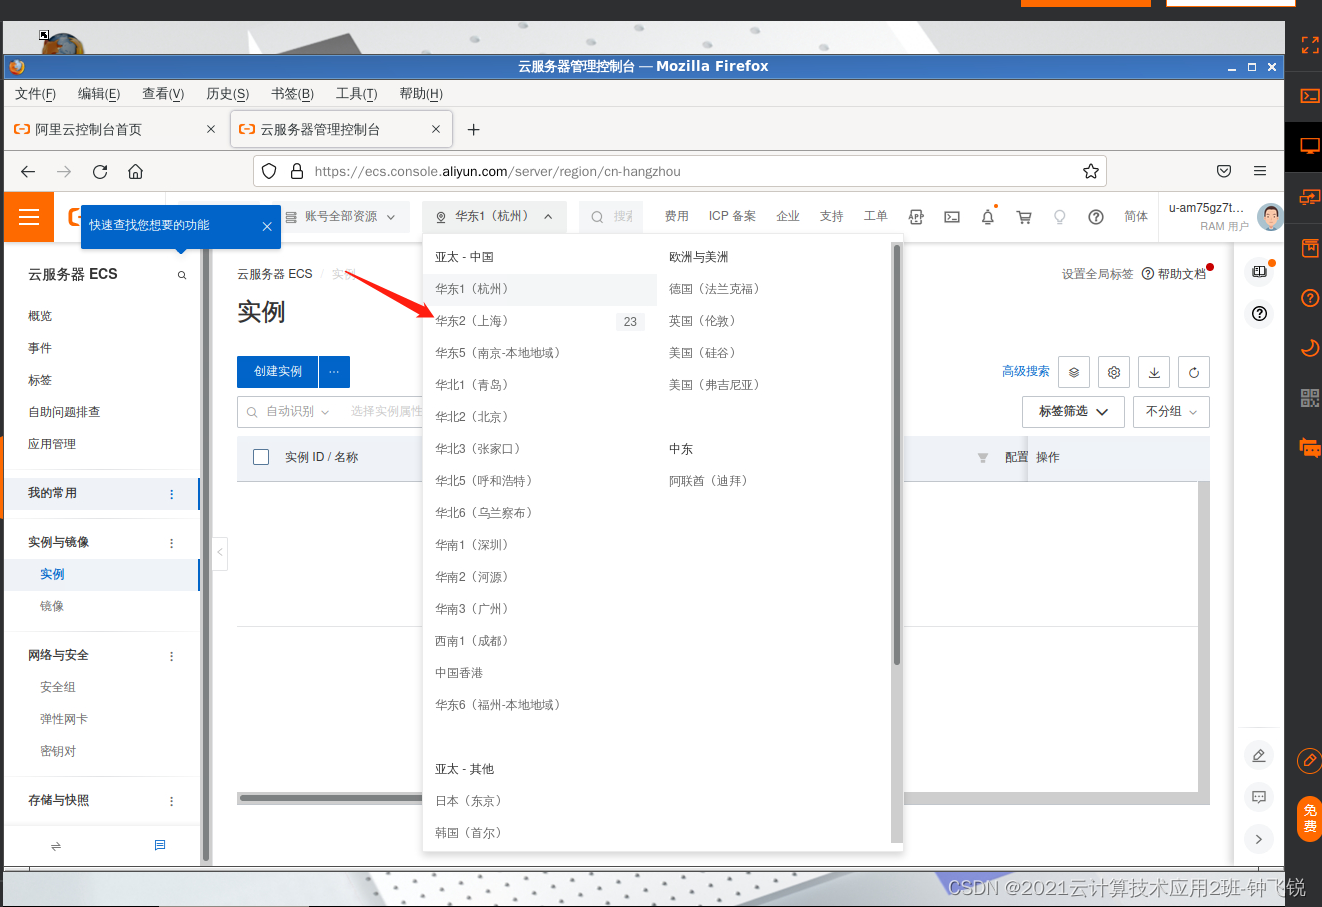This screenshot has height=907, width=1322.
Task: Click the layers icon next to advanced search
Action: [x=1074, y=372]
